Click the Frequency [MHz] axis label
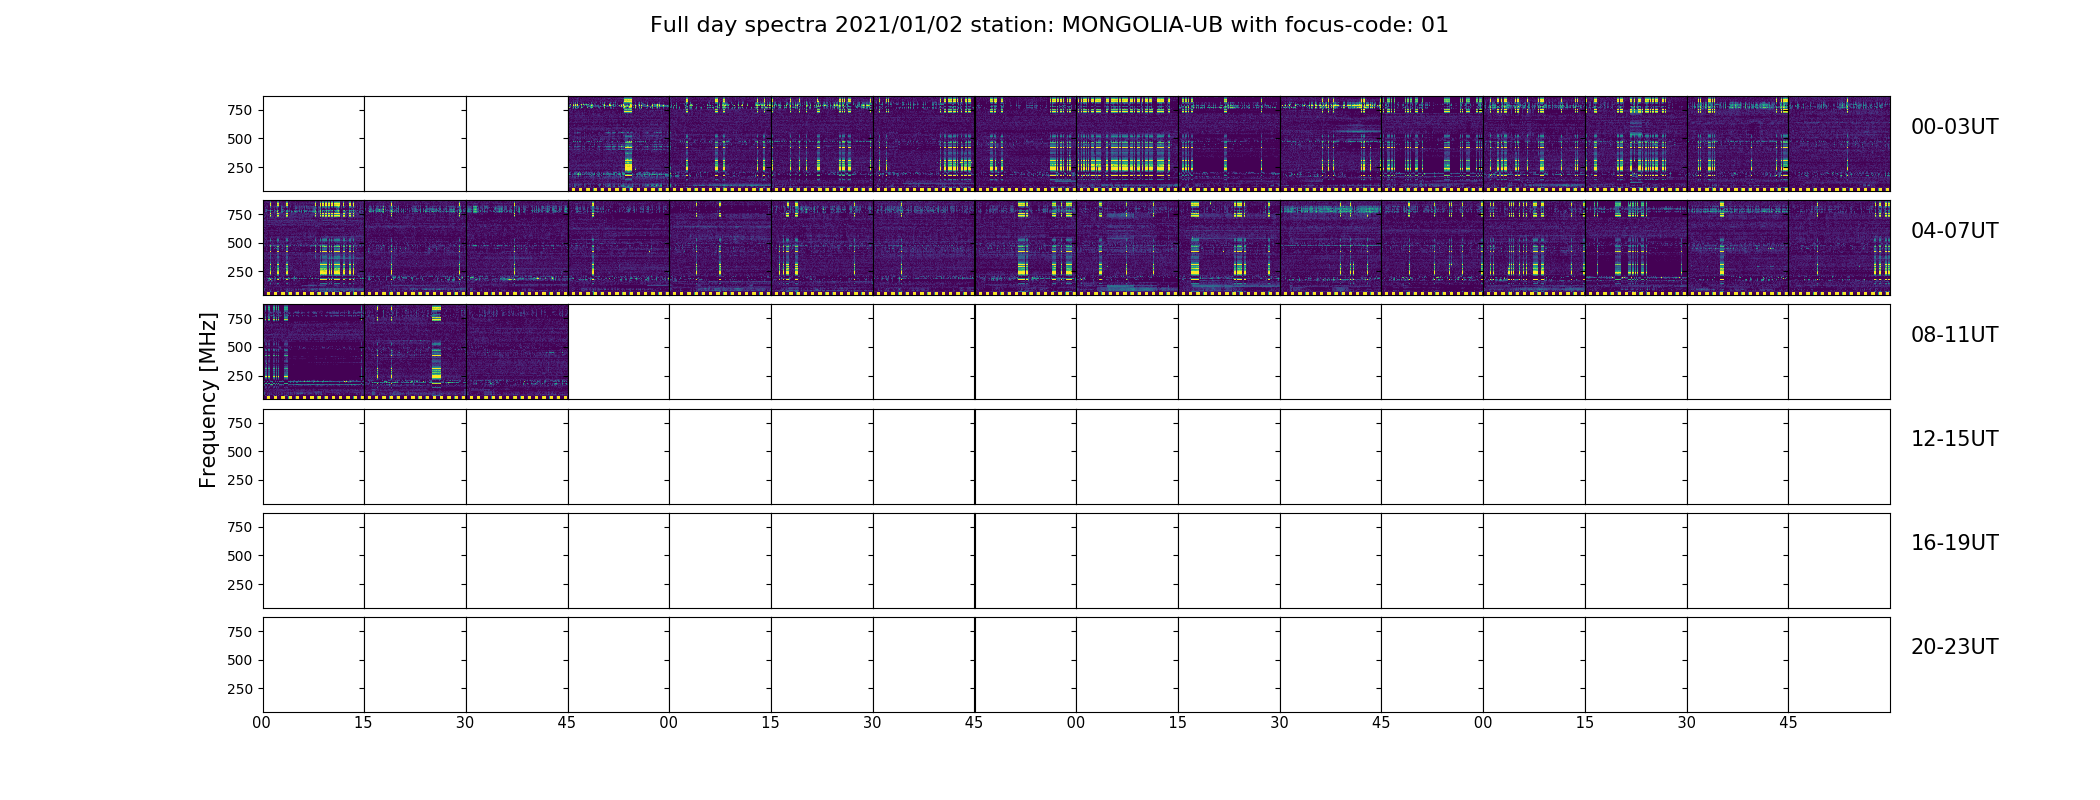Viewport: 2100px width, 800px height. click(208, 400)
